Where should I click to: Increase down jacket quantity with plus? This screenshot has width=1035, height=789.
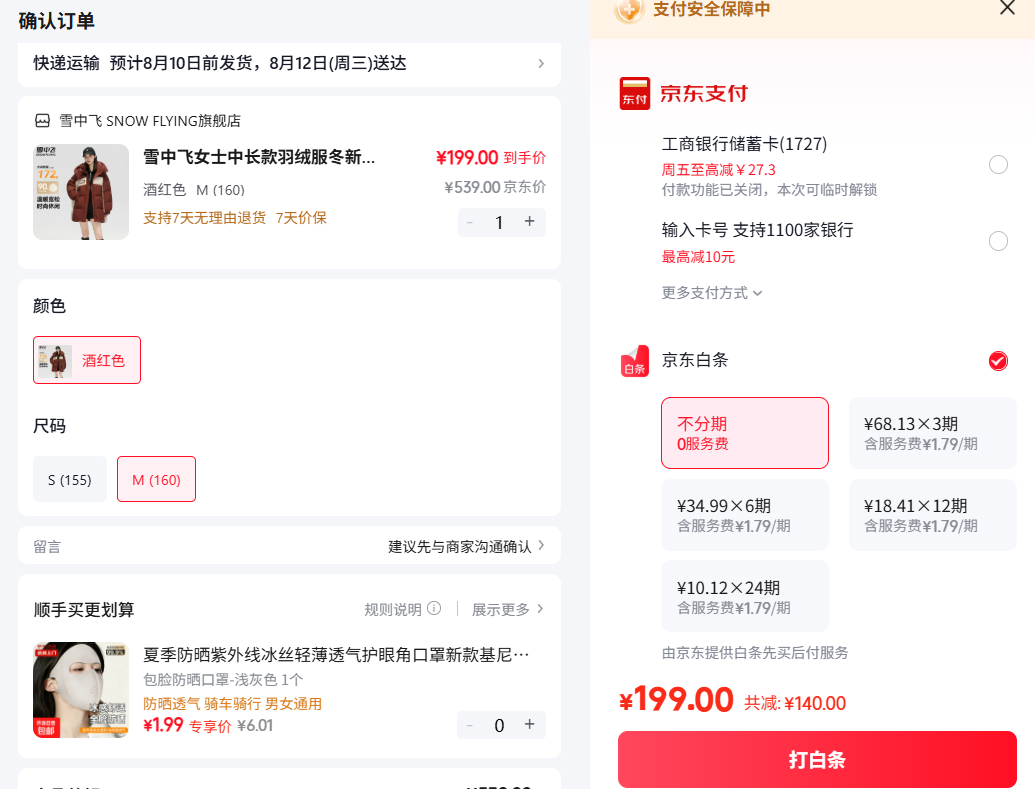529,221
